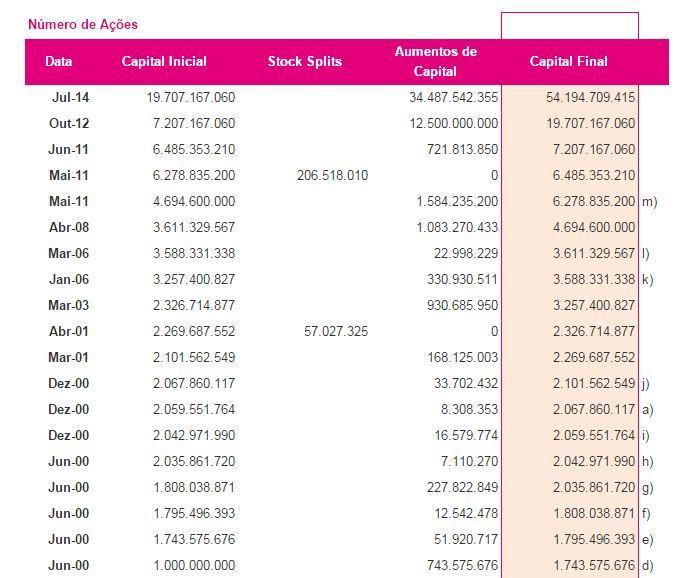Click the "Capital Final" column header
The height and width of the screenshot is (578, 691).
(569, 62)
